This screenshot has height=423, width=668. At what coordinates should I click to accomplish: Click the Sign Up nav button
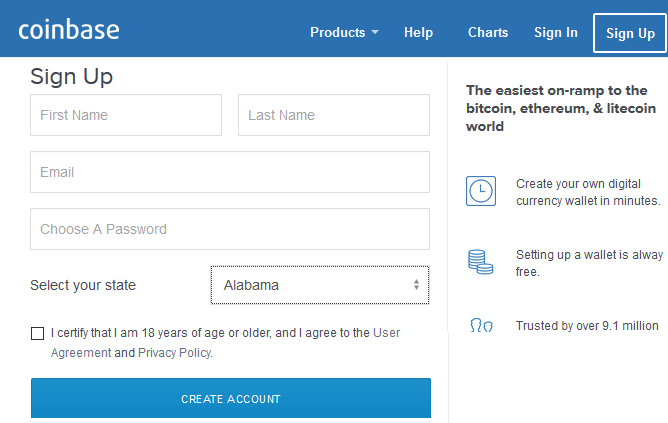[630, 33]
